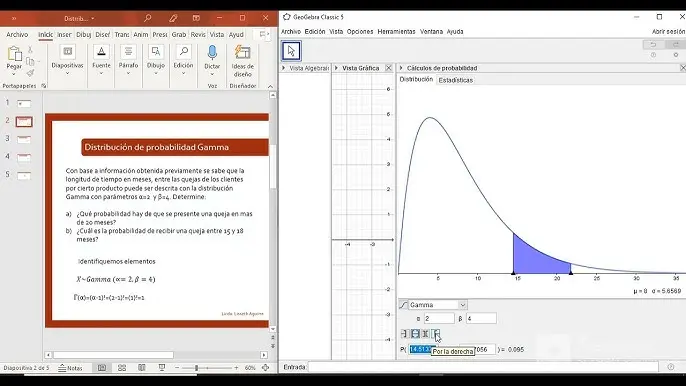This screenshot has width=686, height=386.
Task: Click the GeoGebra Entrada input bar
Action: tap(483, 367)
